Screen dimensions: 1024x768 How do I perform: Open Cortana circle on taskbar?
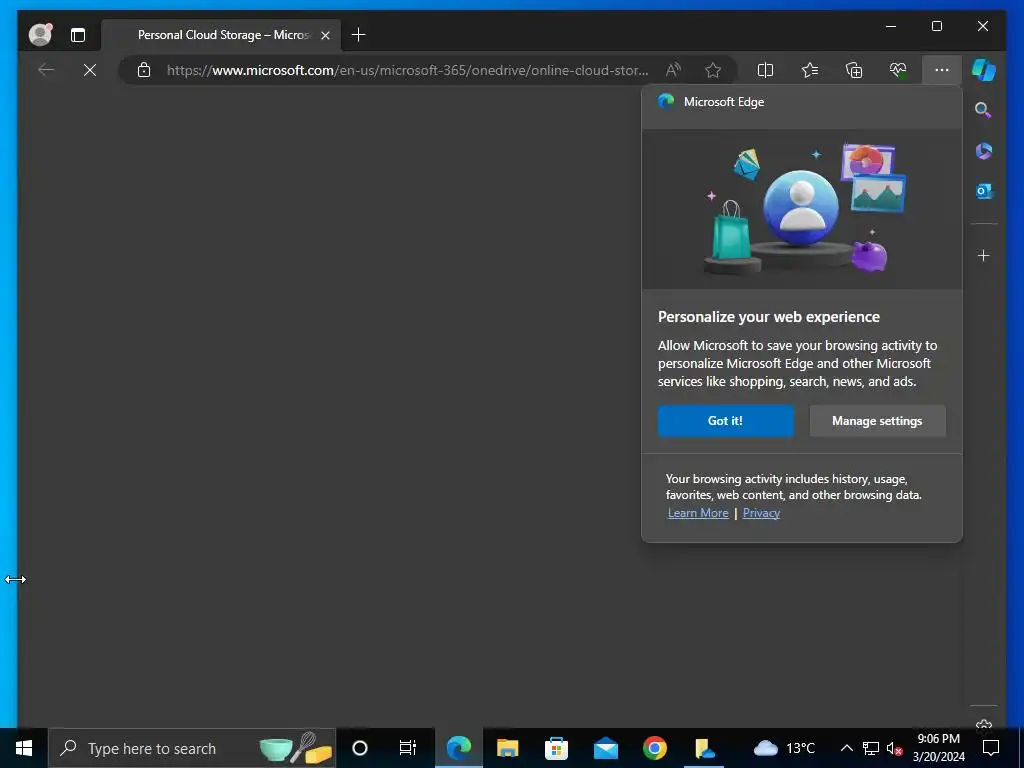(360, 748)
